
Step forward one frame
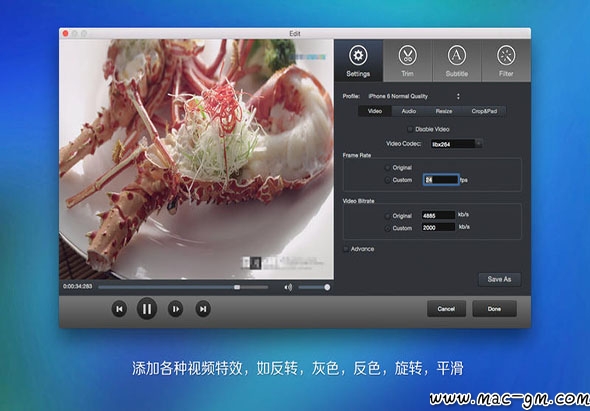point(175,309)
